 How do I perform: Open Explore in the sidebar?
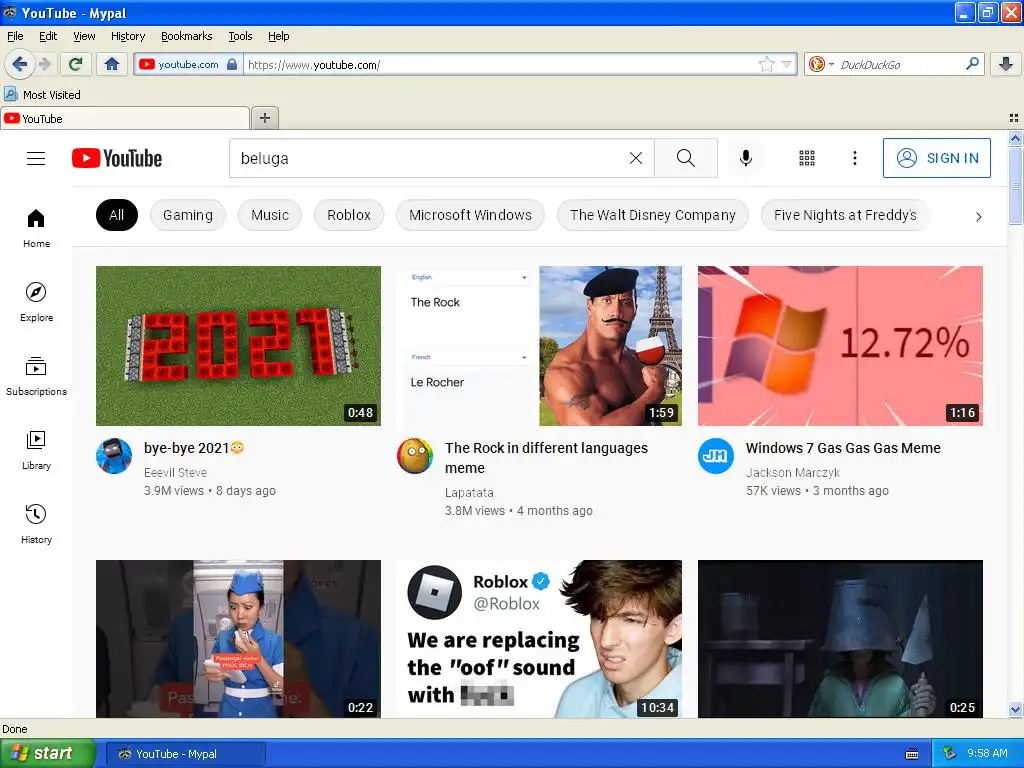(x=36, y=302)
